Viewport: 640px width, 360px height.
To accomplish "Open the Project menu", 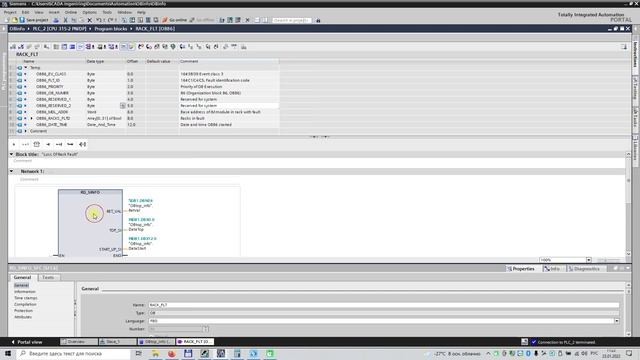I will pyautogui.click(x=10, y=12).
